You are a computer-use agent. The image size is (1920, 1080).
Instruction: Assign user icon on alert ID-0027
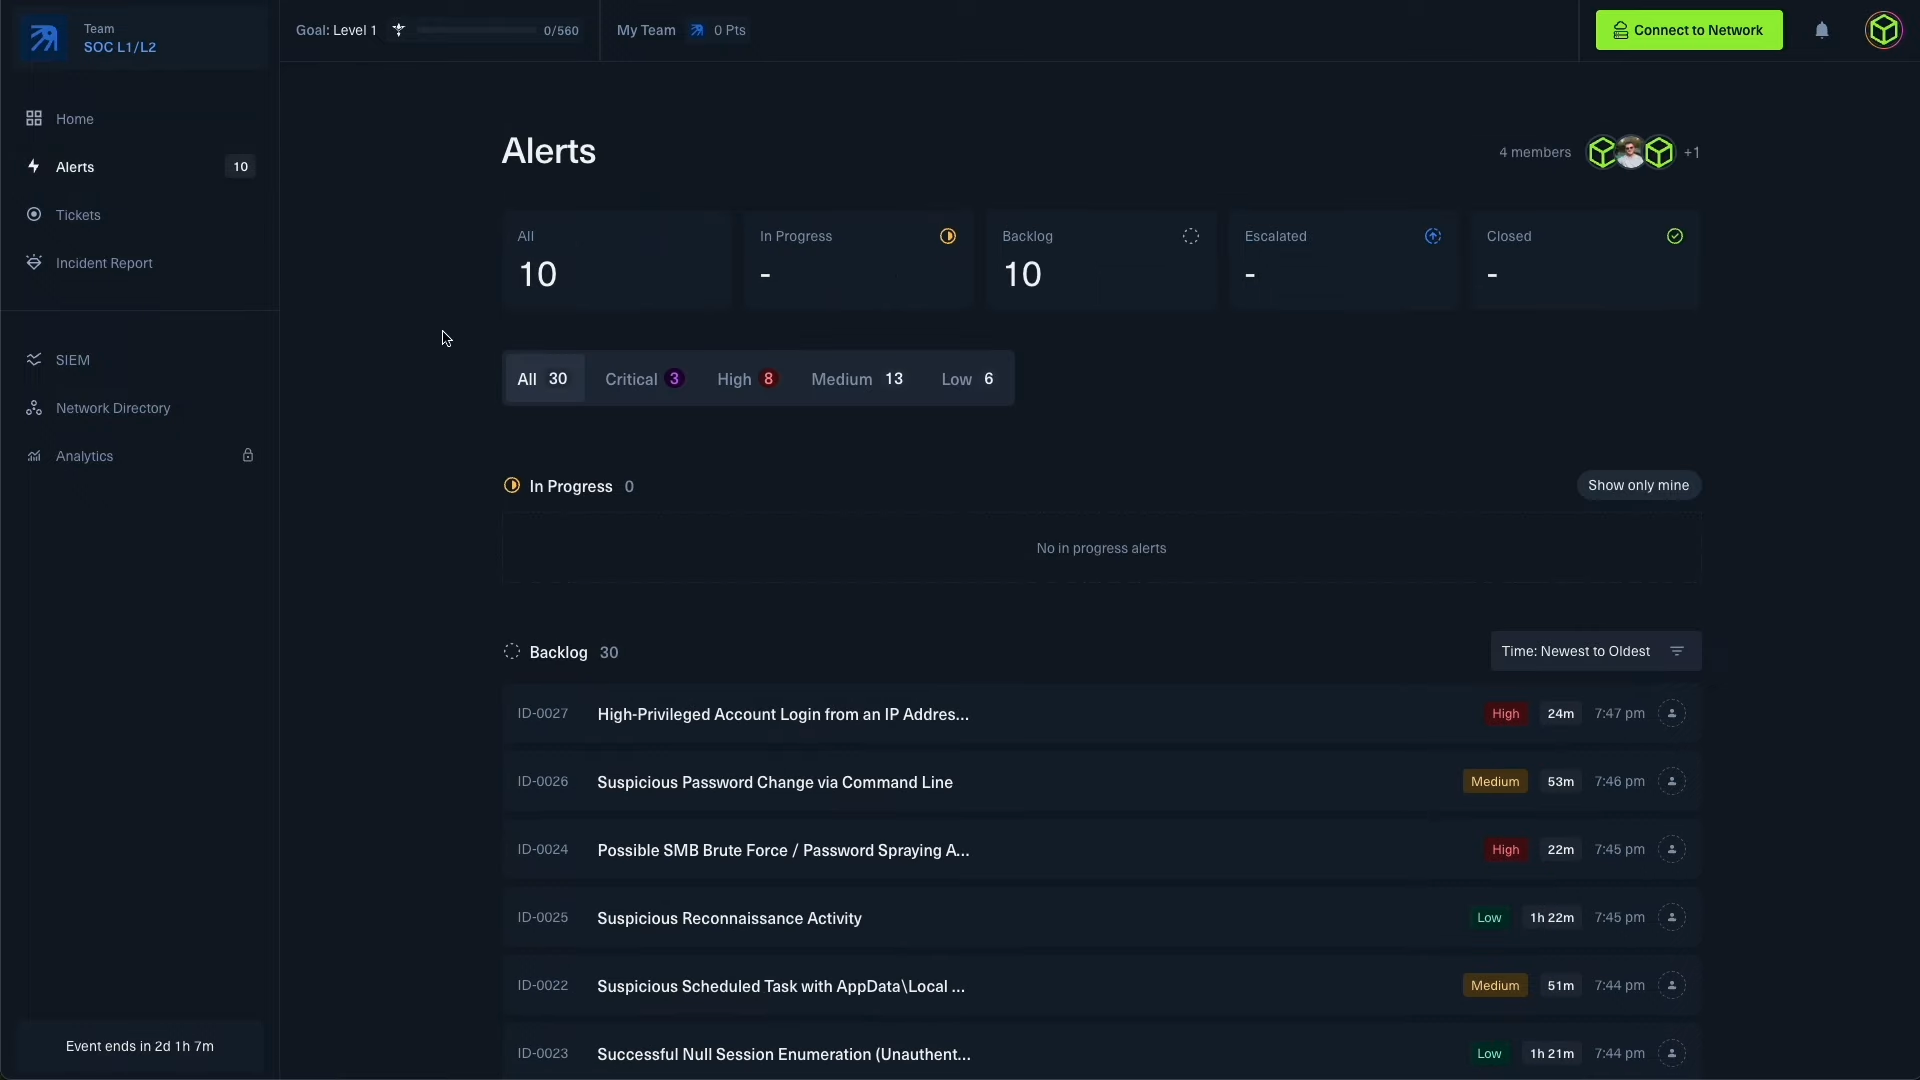click(x=1672, y=713)
